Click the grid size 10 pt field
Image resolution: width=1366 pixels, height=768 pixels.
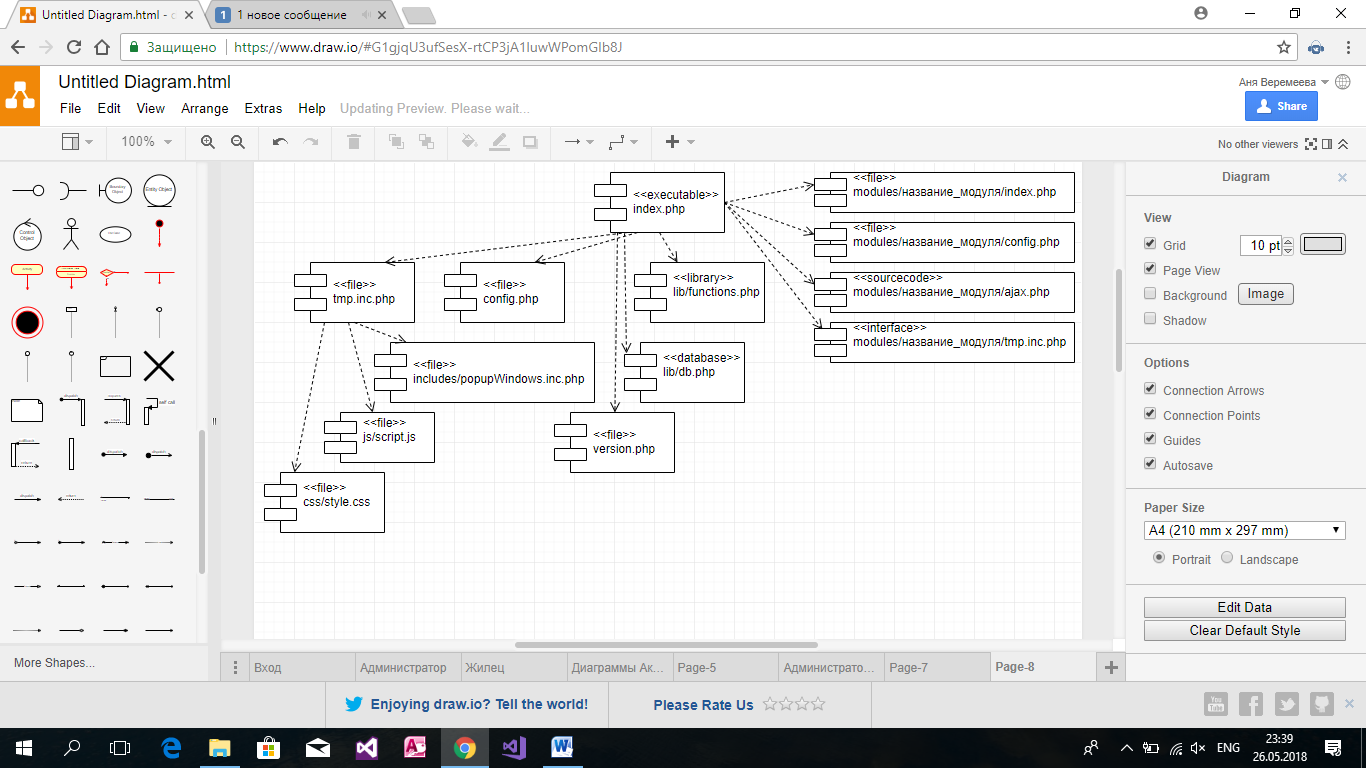point(1261,245)
